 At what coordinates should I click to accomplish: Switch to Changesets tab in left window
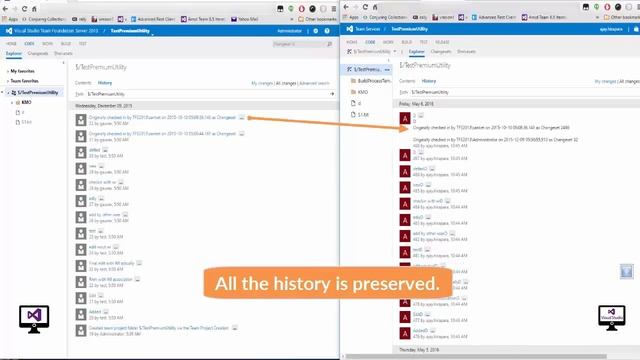click(38, 53)
